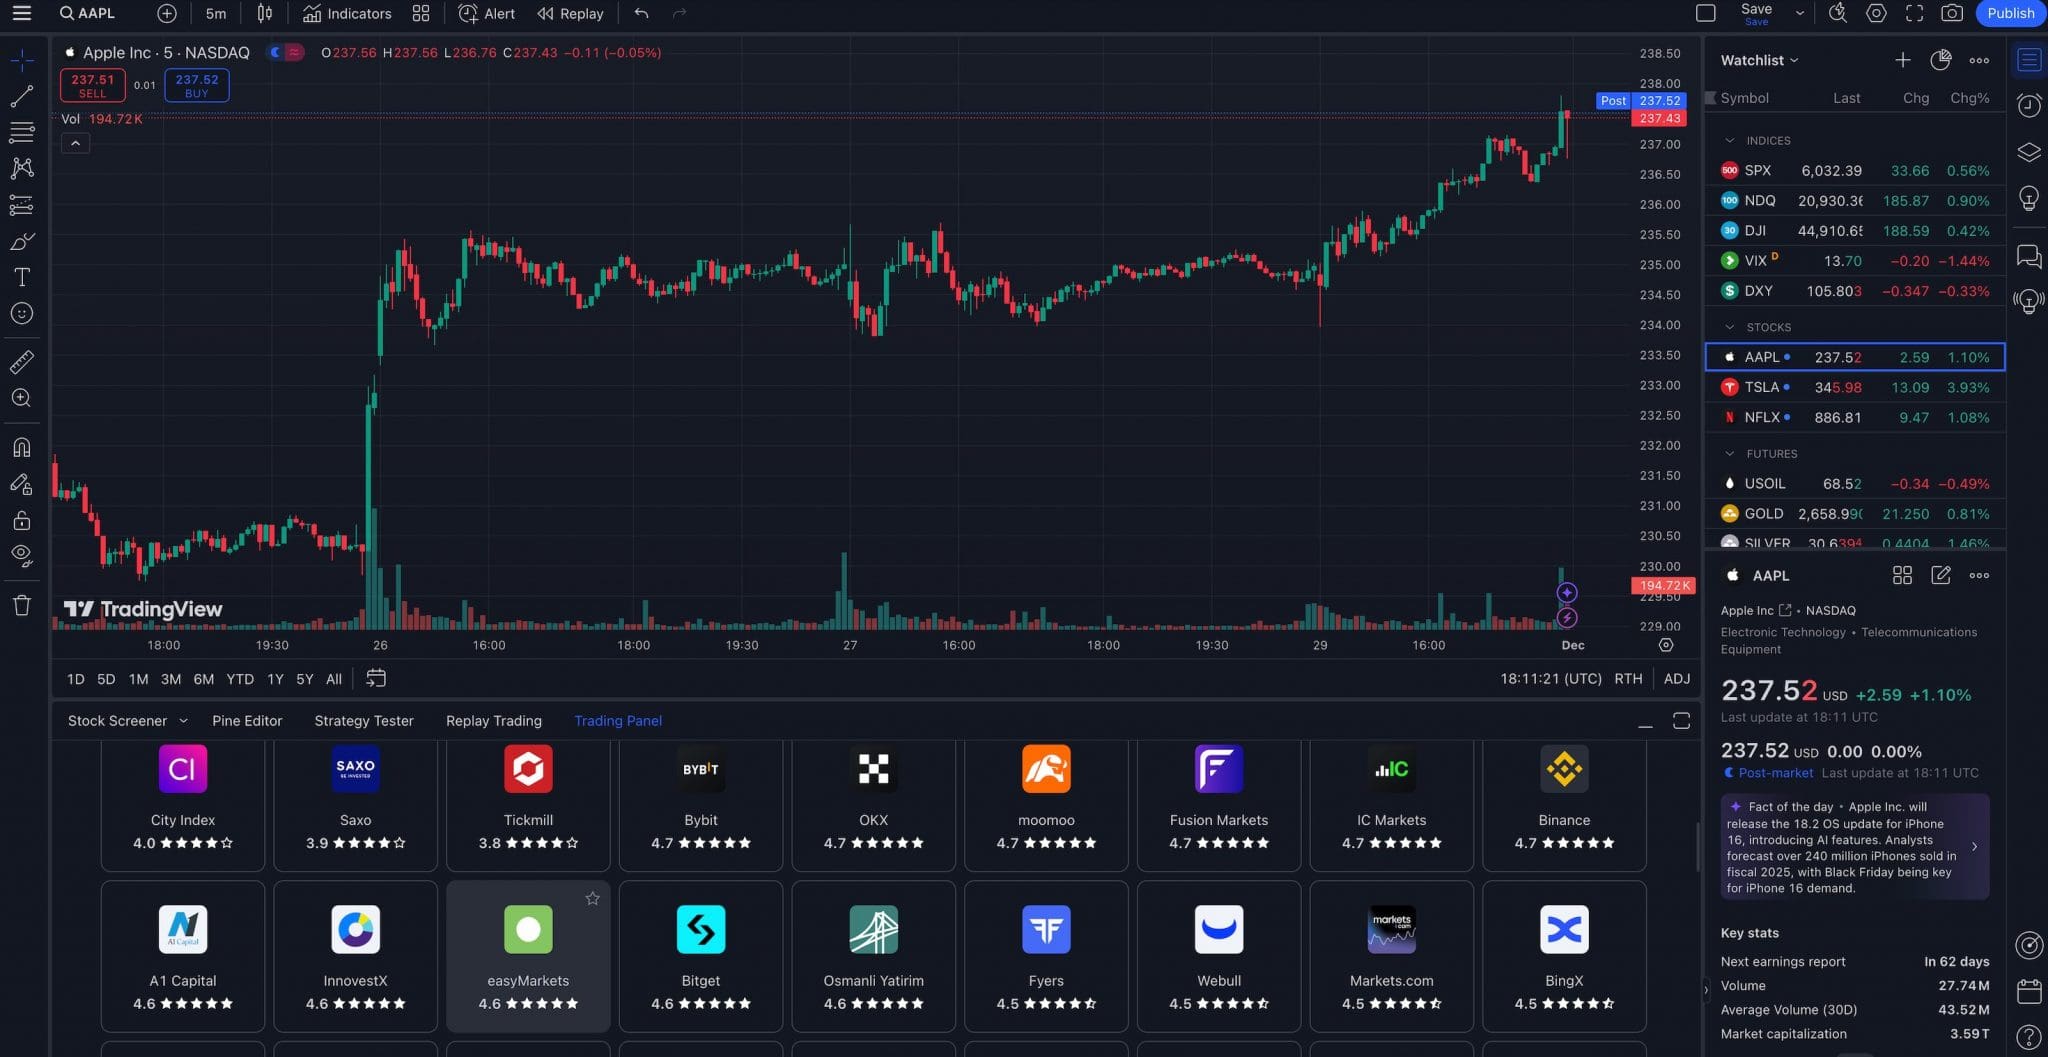Toggle lock all drawing tools
The width and height of the screenshot is (2048, 1057).
22,520
